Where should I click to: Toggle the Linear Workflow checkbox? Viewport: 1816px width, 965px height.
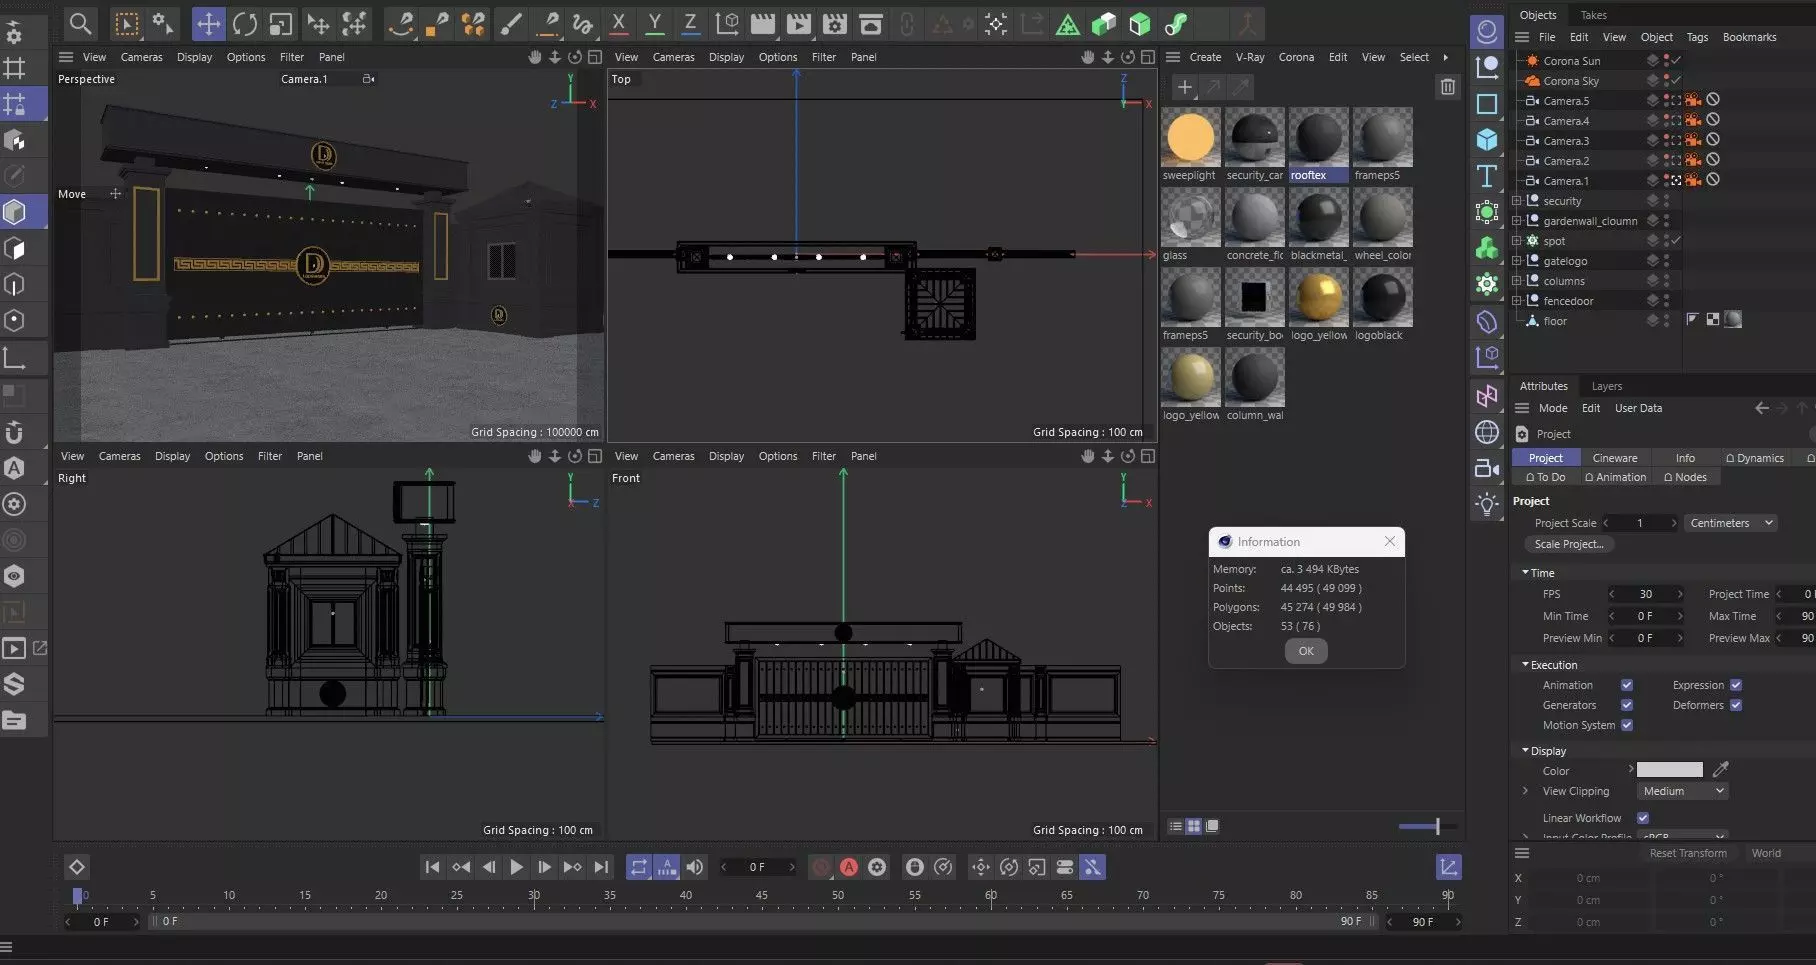point(1643,818)
